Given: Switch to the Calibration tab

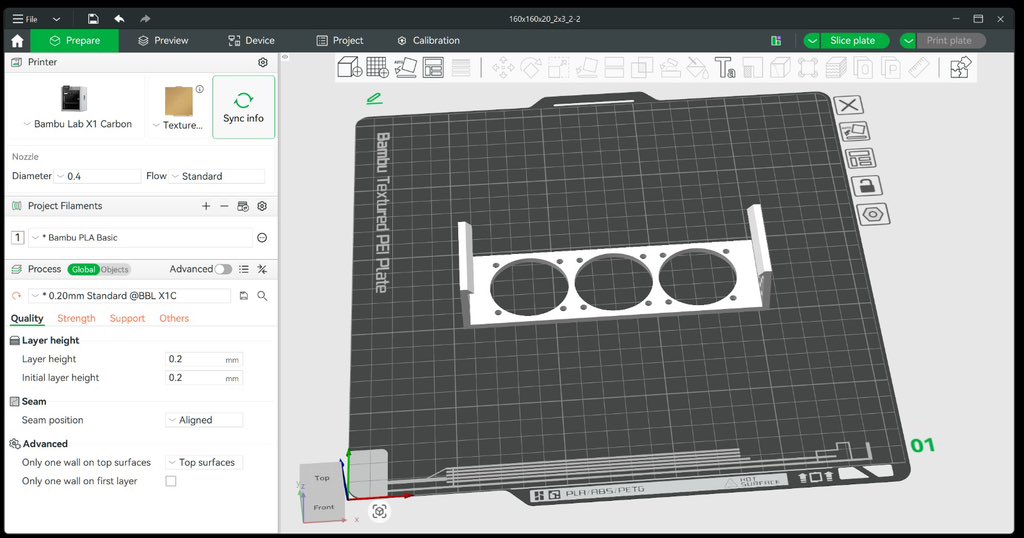Looking at the screenshot, I should (x=428, y=40).
